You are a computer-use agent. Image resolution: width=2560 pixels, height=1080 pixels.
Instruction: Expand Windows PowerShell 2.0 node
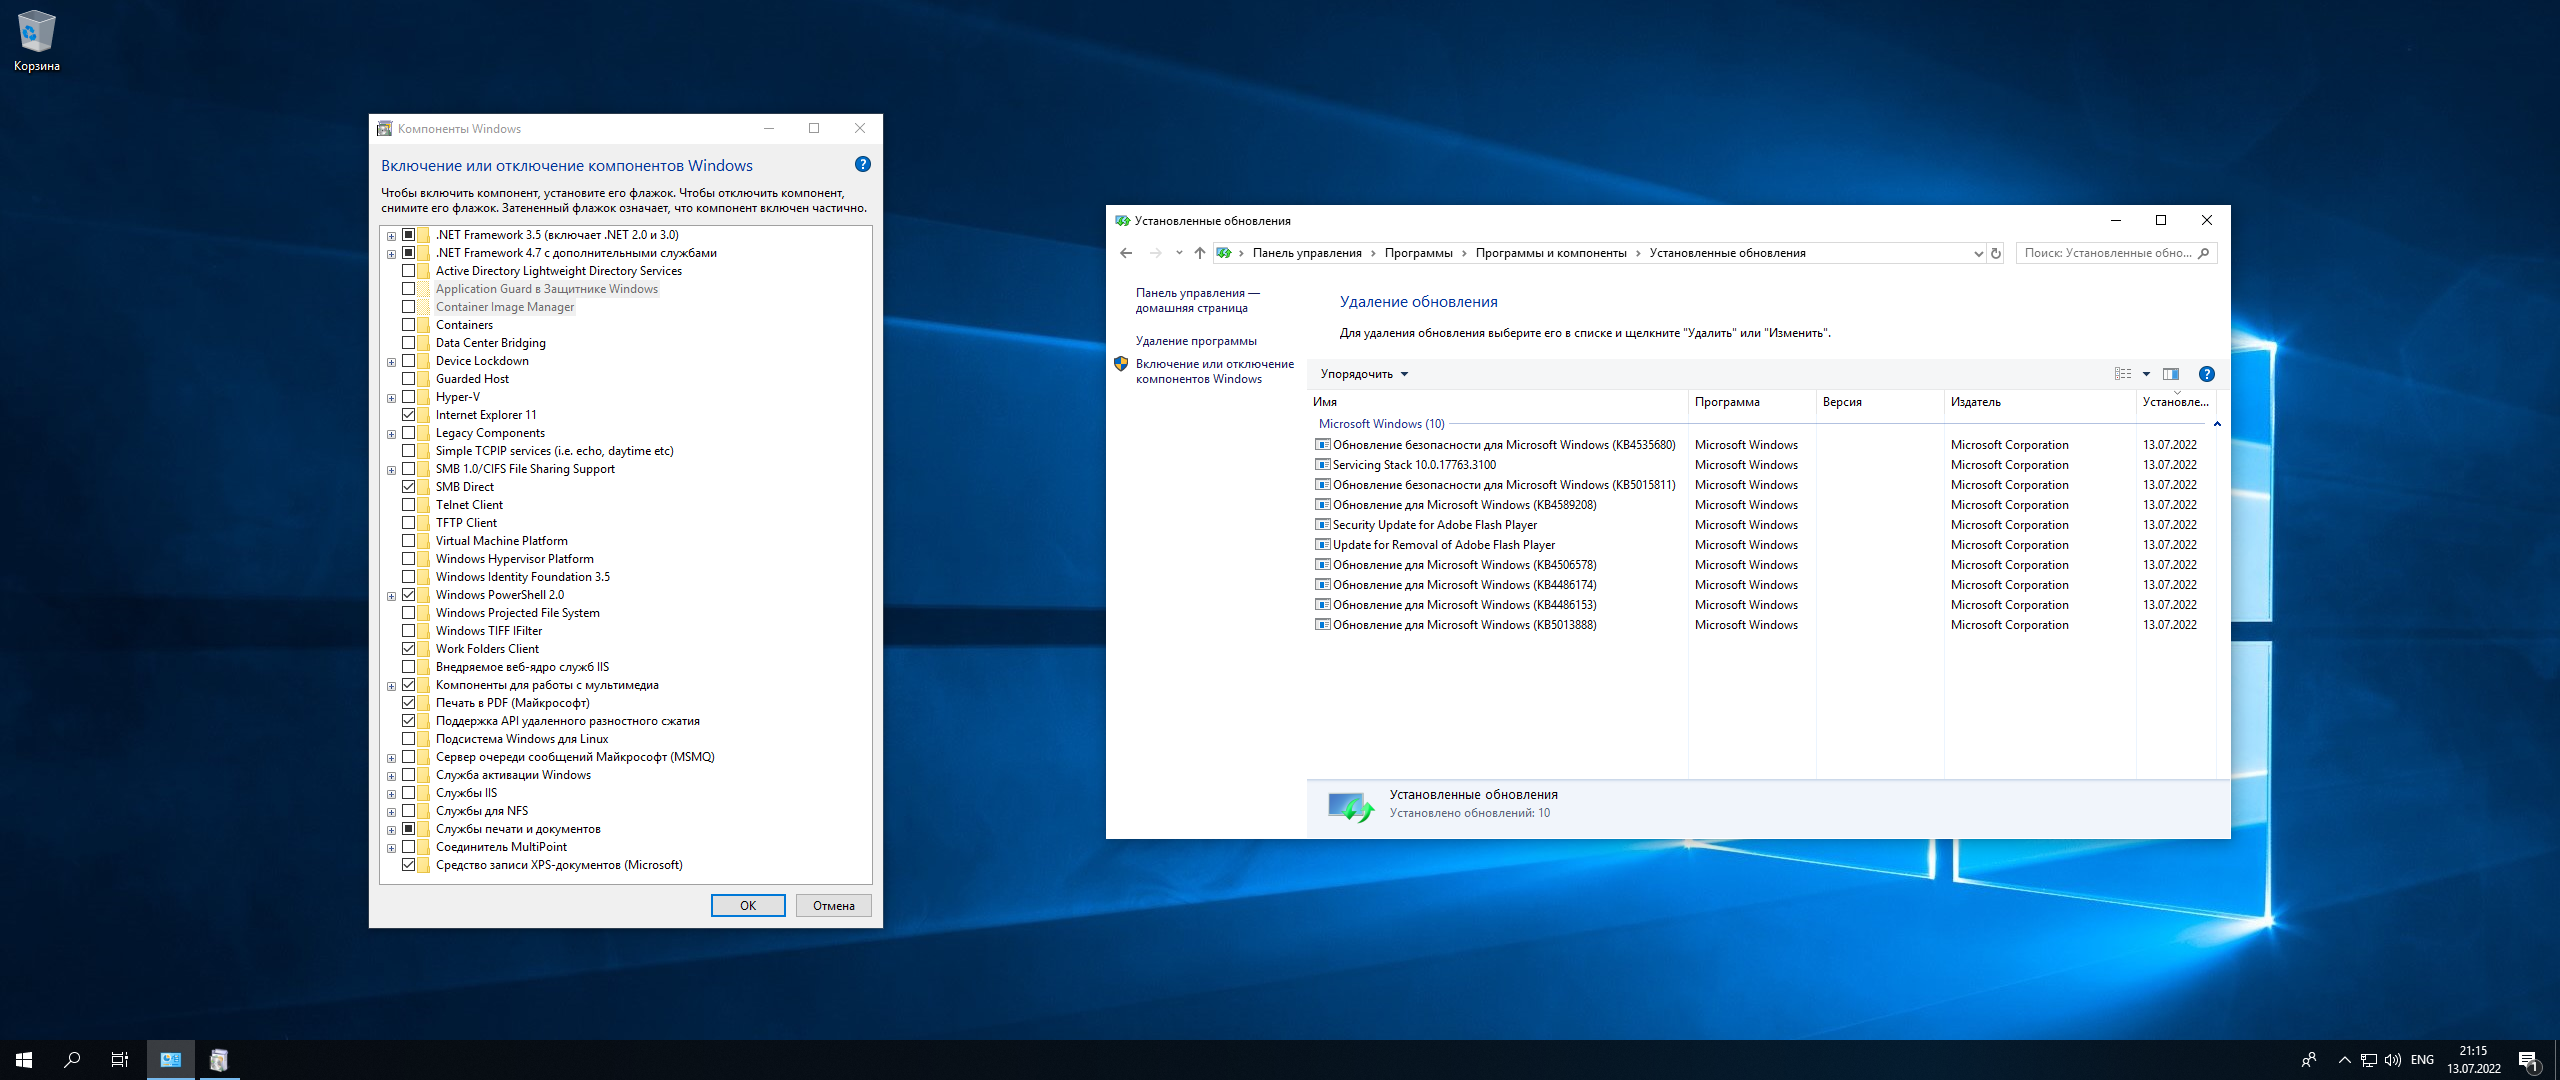392,596
